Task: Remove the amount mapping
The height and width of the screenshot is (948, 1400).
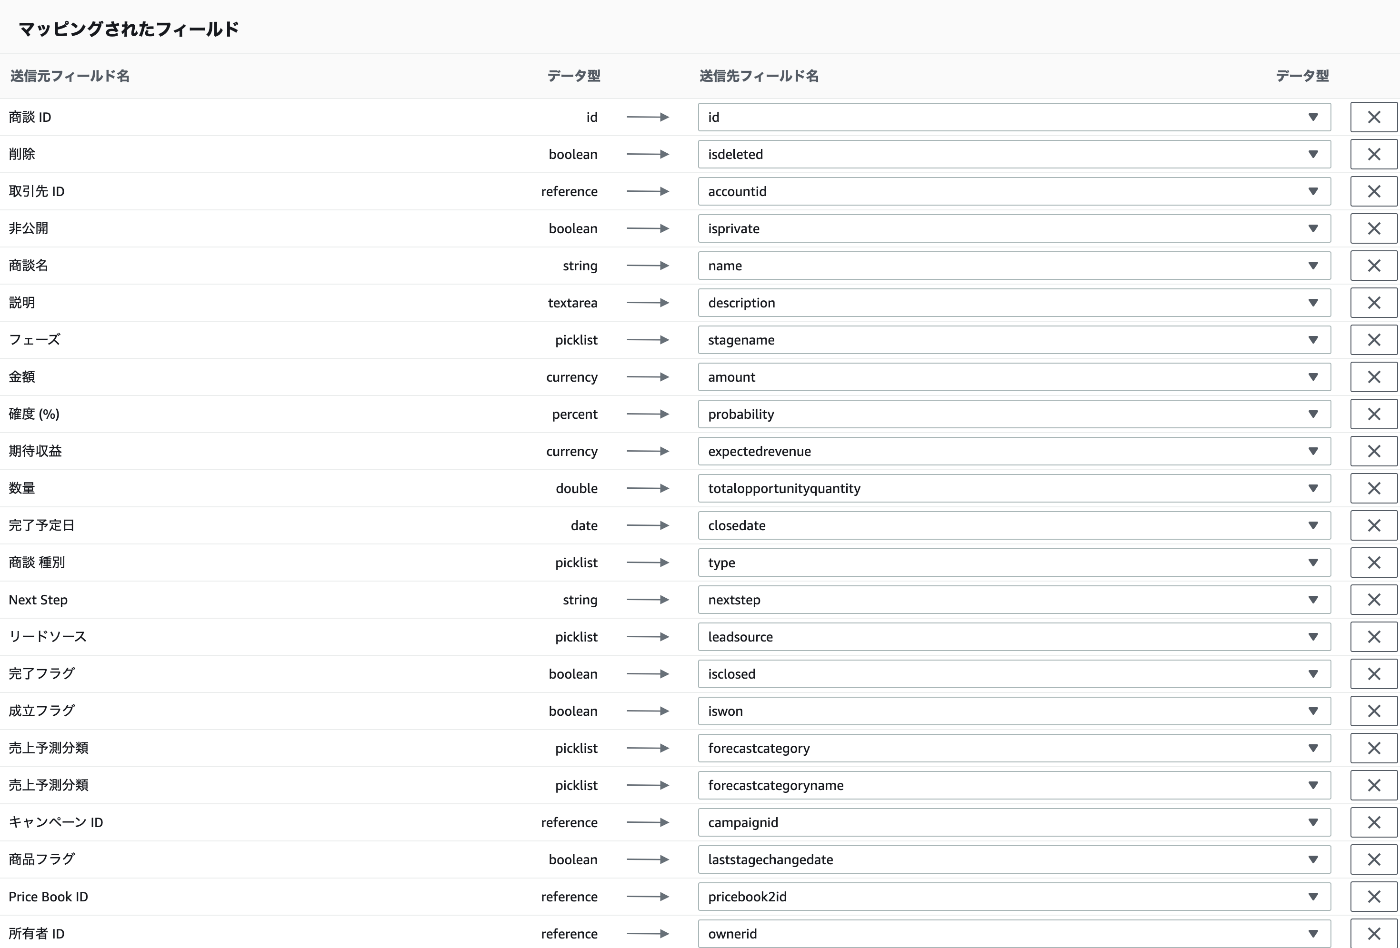Action: pyautogui.click(x=1373, y=377)
